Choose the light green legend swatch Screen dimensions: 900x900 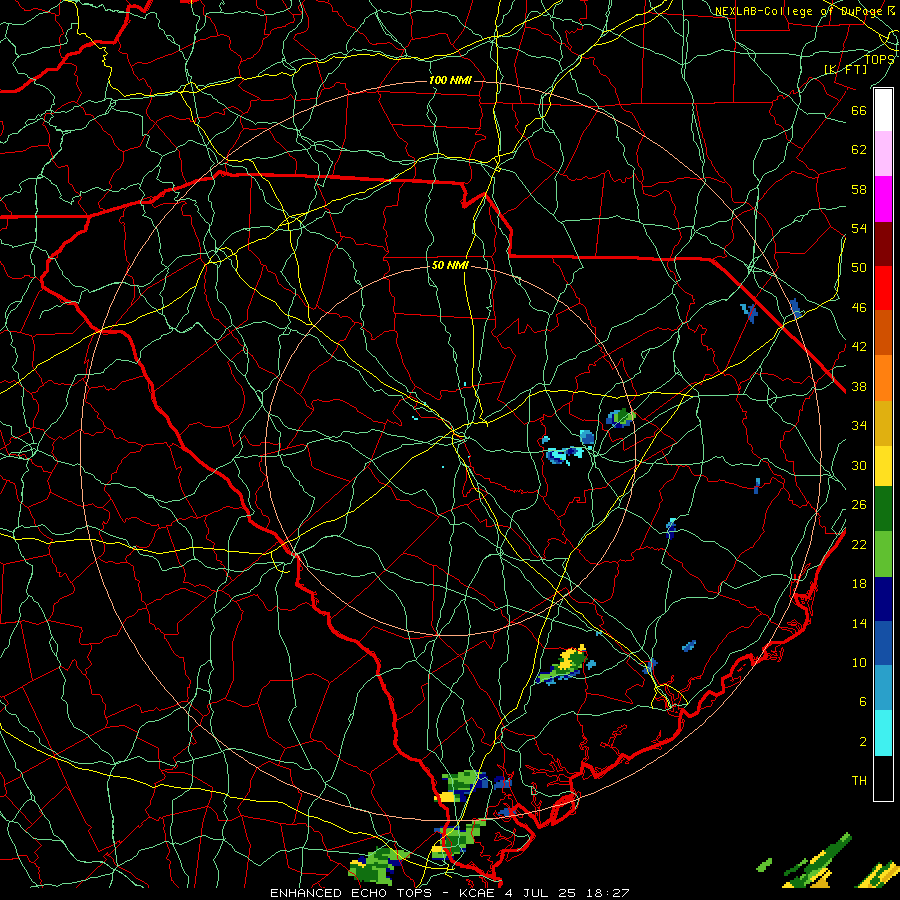point(883,554)
